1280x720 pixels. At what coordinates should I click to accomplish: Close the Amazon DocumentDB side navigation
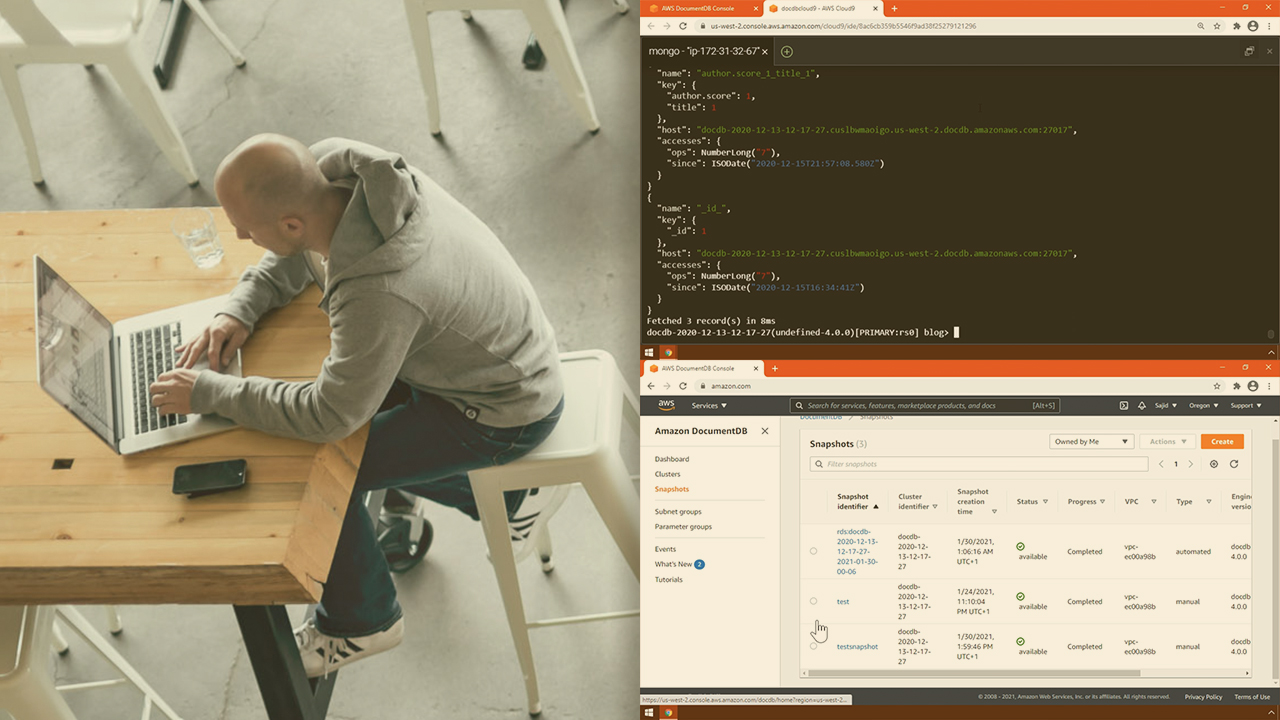765,431
